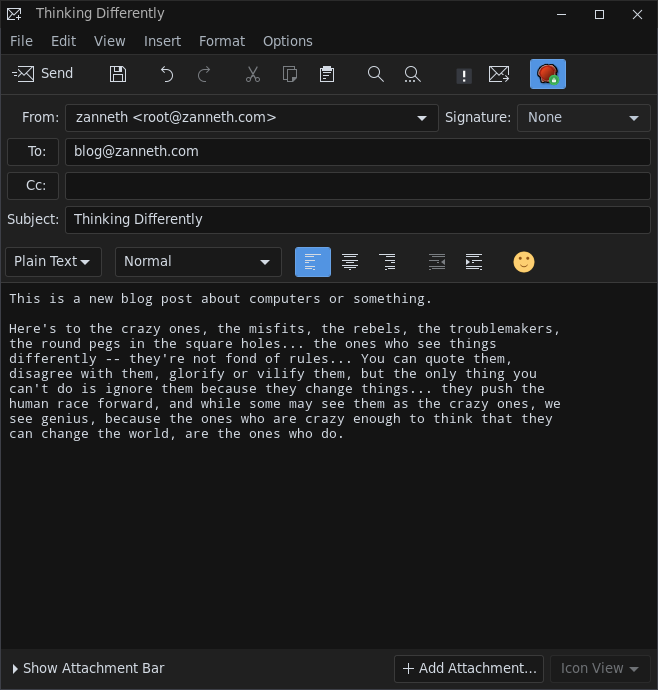Open the From account dropdown
The width and height of the screenshot is (658, 690).
pos(252,117)
